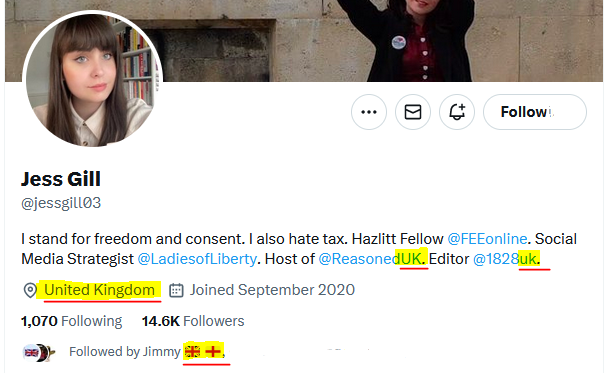Go to the @1828uk profile link
The height and width of the screenshot is (386, 610).
(x=505, y=259)
